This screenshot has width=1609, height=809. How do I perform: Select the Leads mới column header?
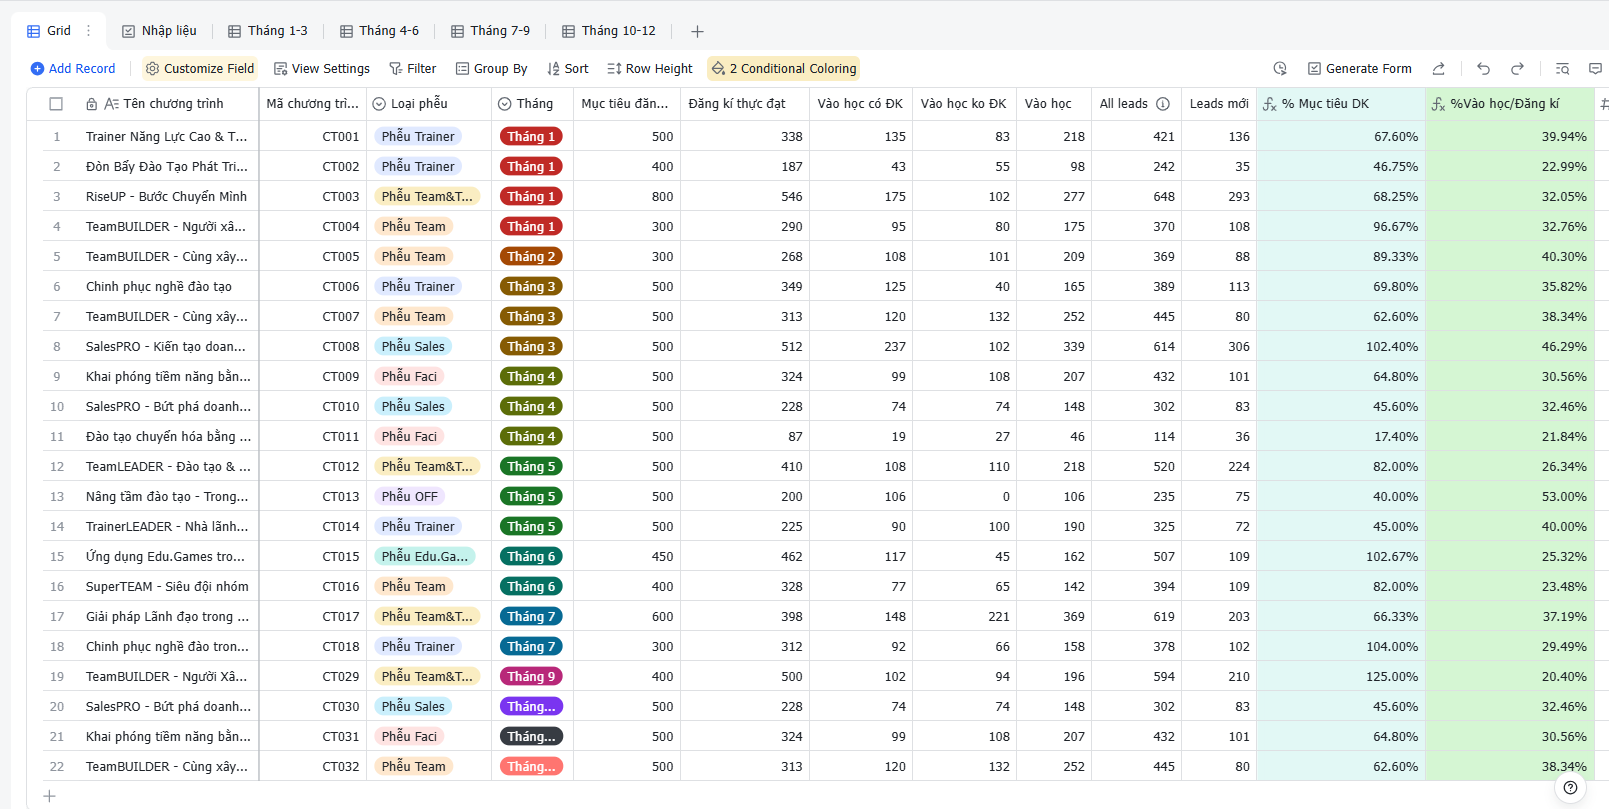click(1219, 104)
